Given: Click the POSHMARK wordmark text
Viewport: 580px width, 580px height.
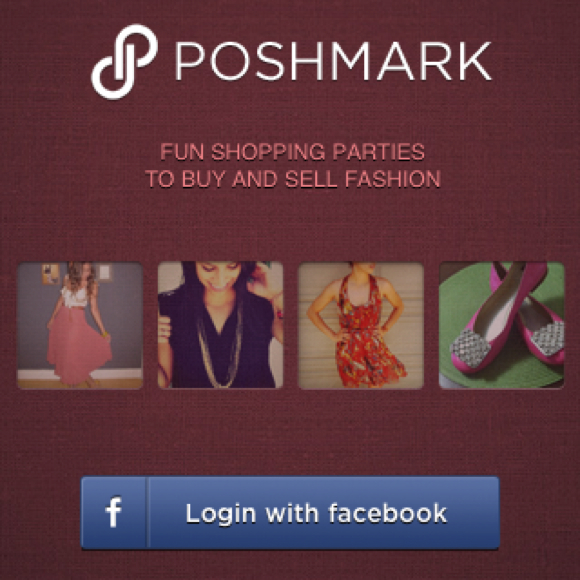Looking at the screenshot, I should [x=333, y=61].
